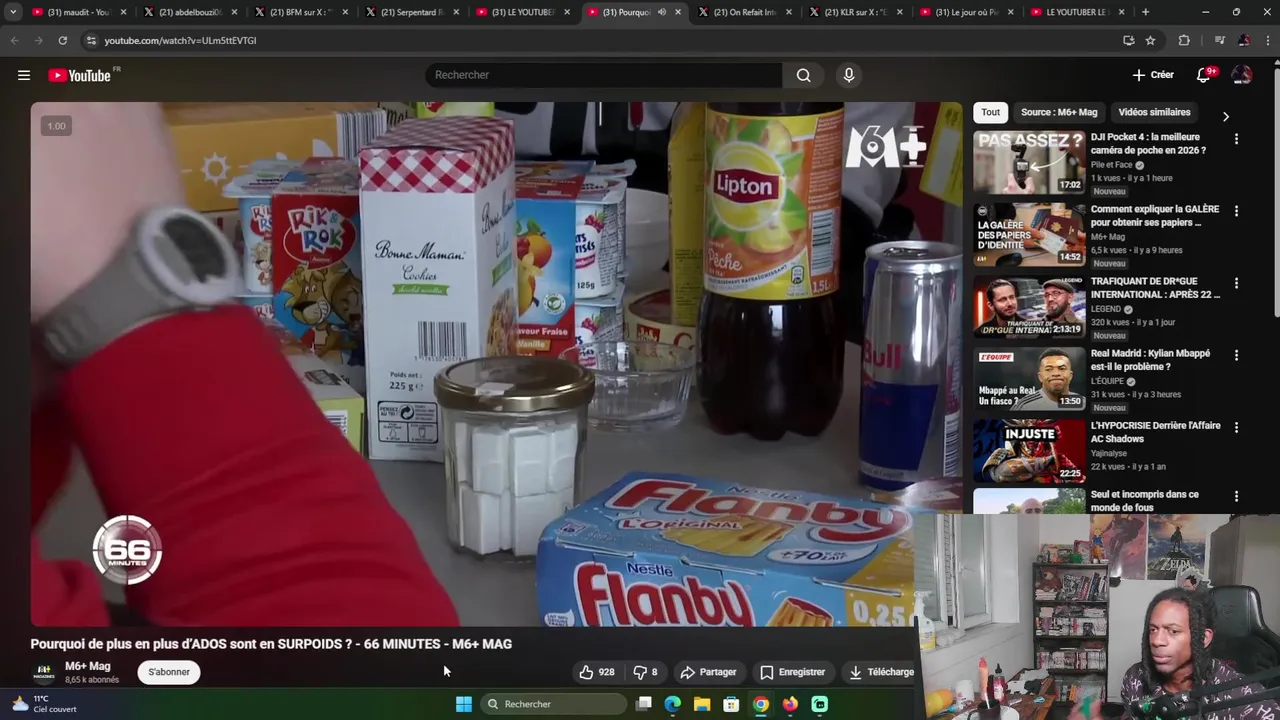Open a new browser tab
The width and height of the screenshot is (1280, 720).
(x=1145, y=12)
